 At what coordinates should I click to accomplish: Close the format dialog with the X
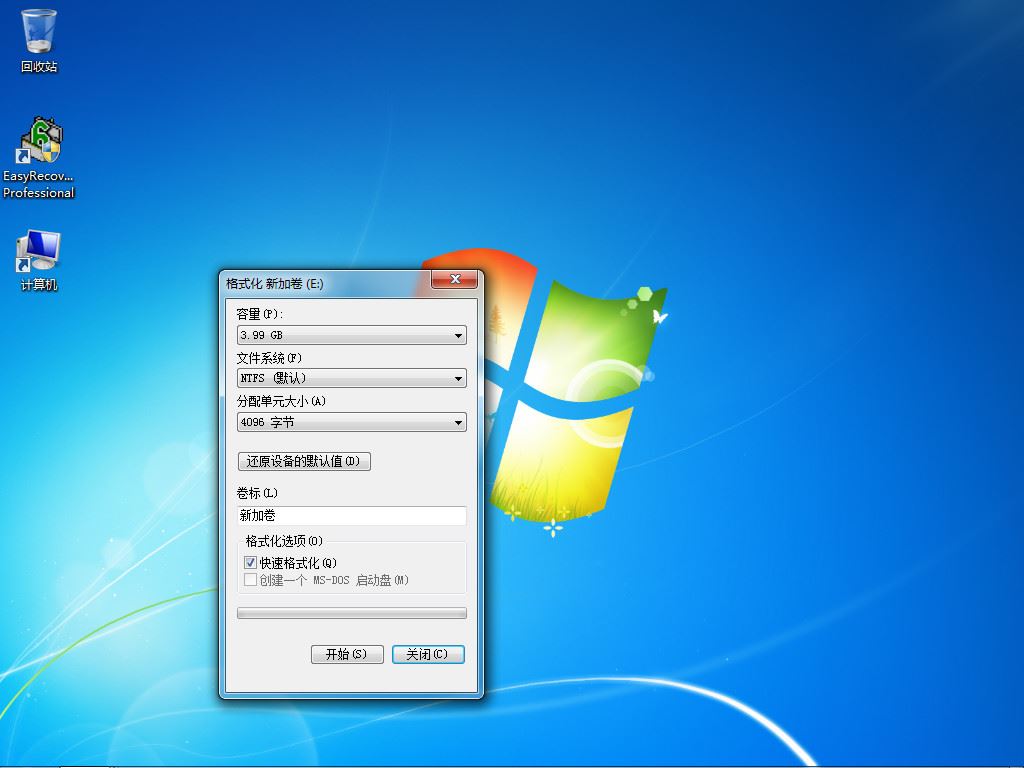[455, 280]
